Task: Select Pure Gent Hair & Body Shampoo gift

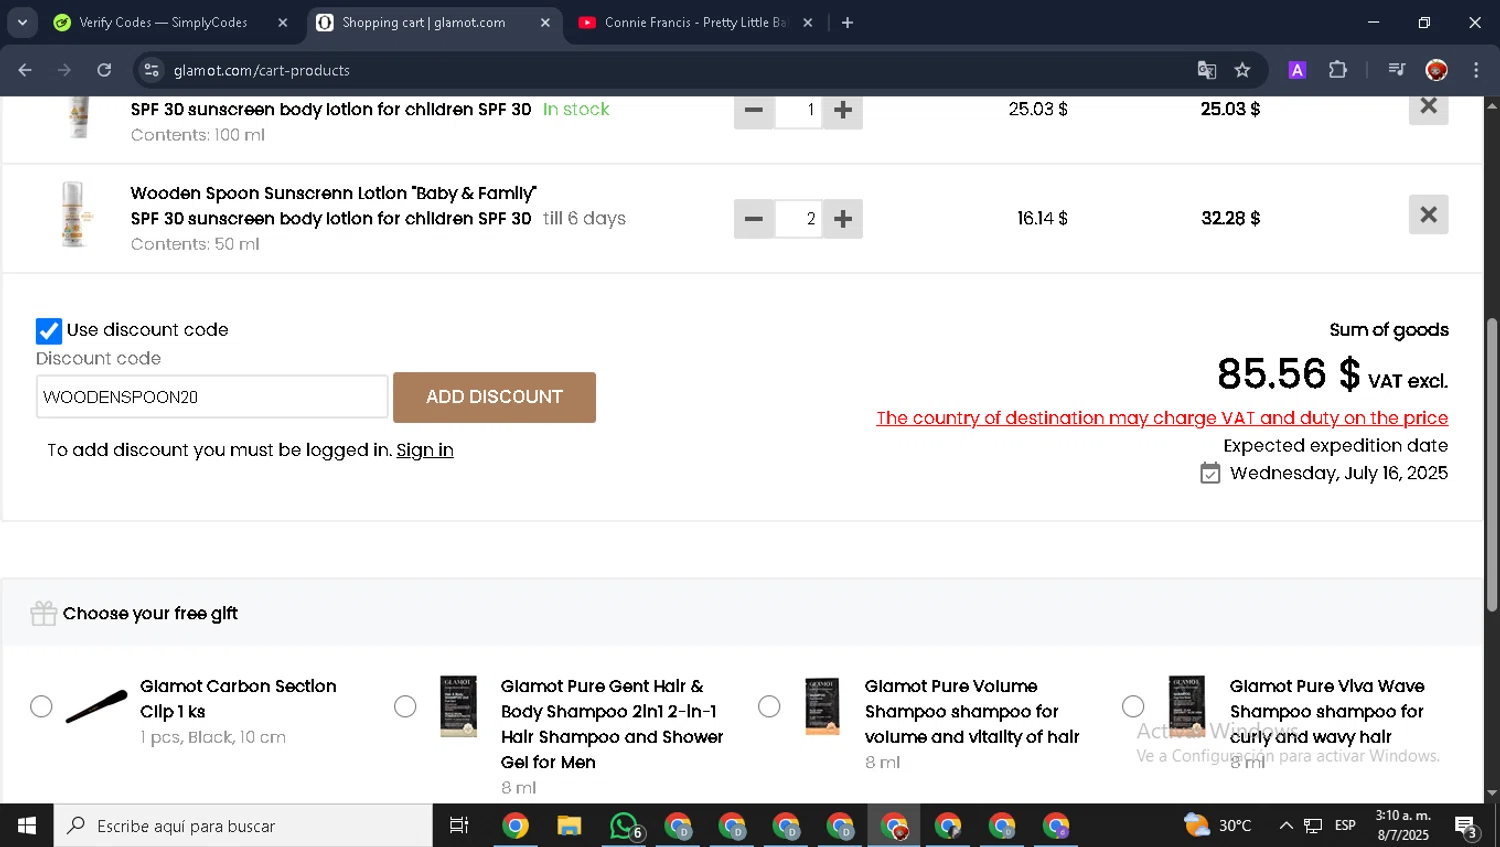Action: (405, 706)
